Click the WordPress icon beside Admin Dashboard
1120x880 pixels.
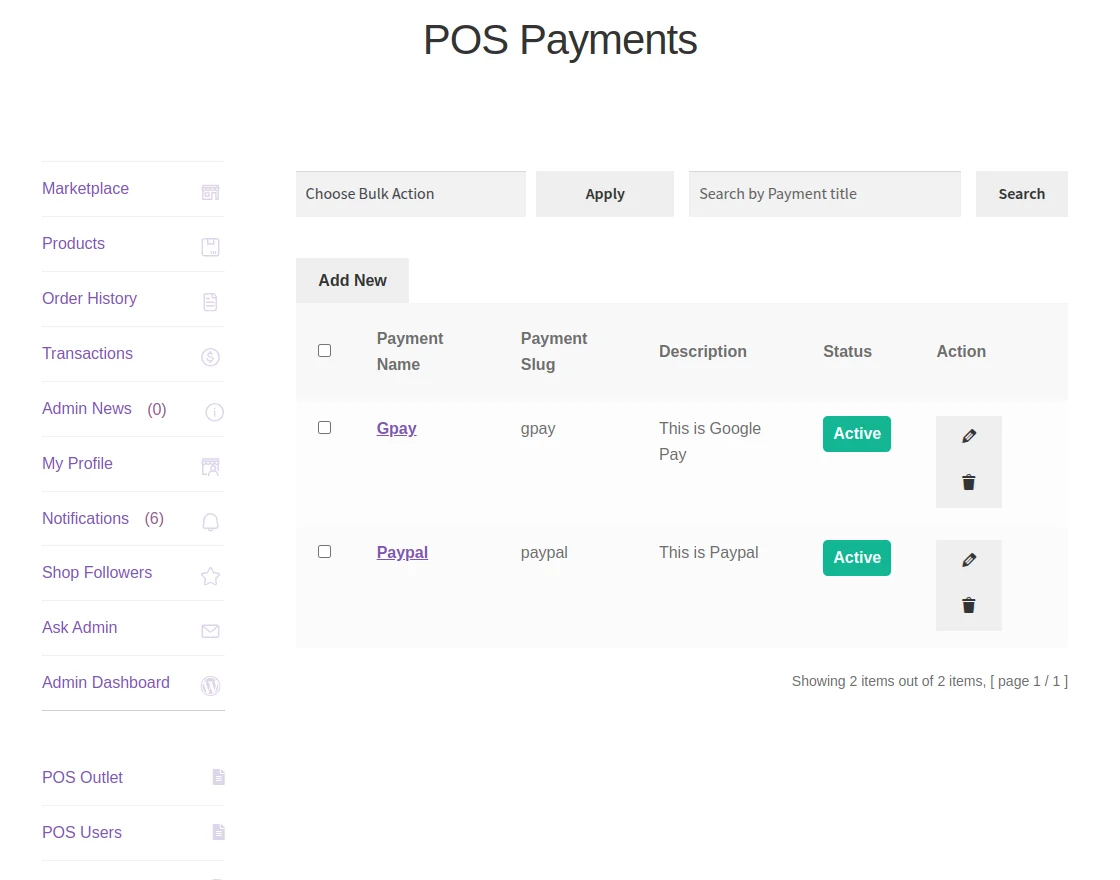pyautogui.click(x=210, y=686)
